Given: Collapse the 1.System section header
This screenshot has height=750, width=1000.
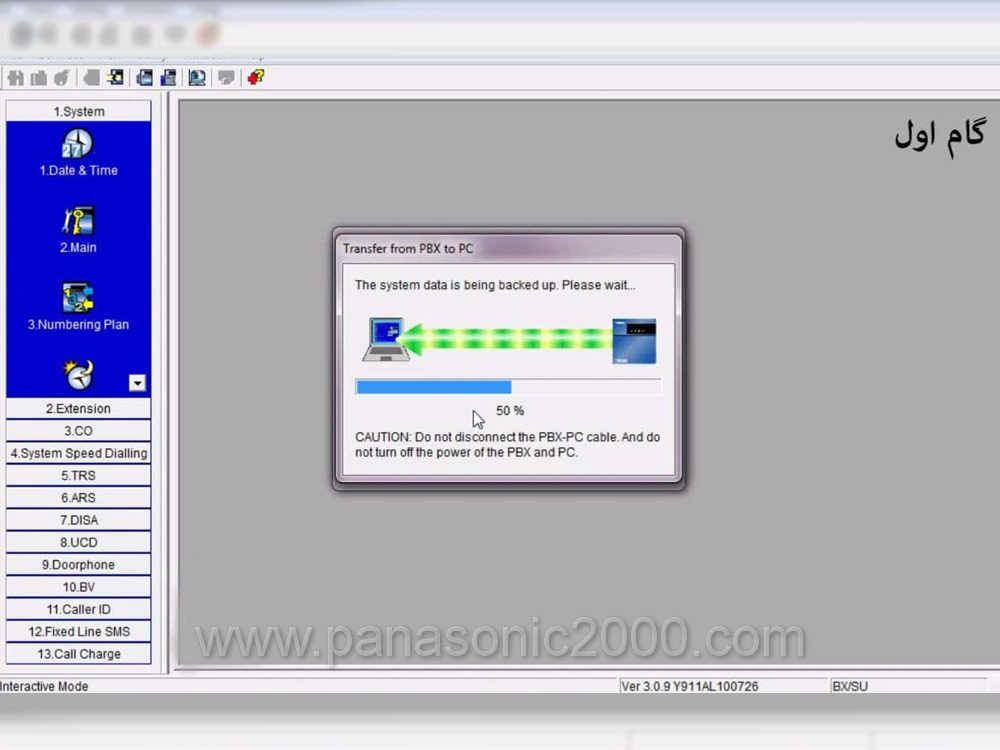Looking at the screenshot, I should coord(78,111).
